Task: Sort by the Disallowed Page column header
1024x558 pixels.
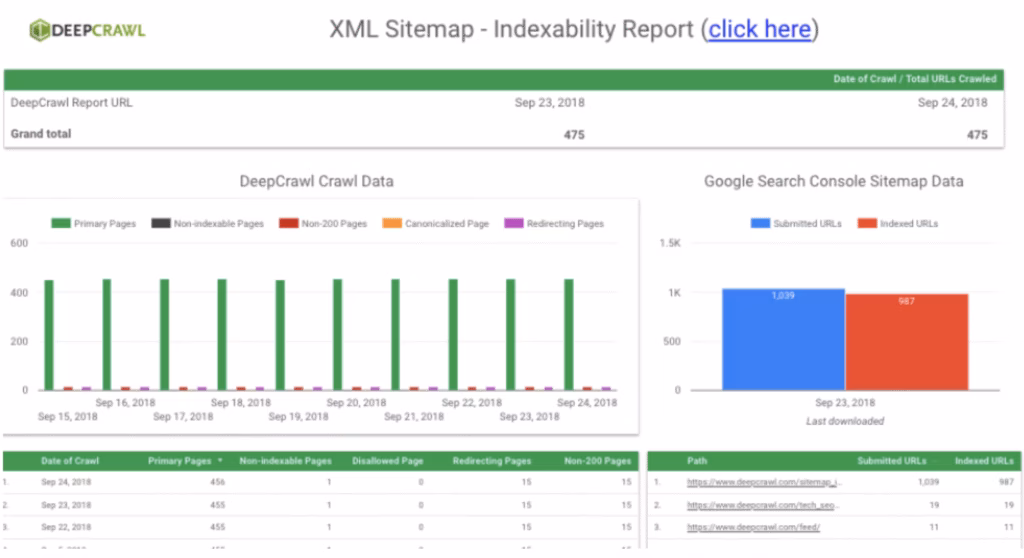Action: (387, 461)
